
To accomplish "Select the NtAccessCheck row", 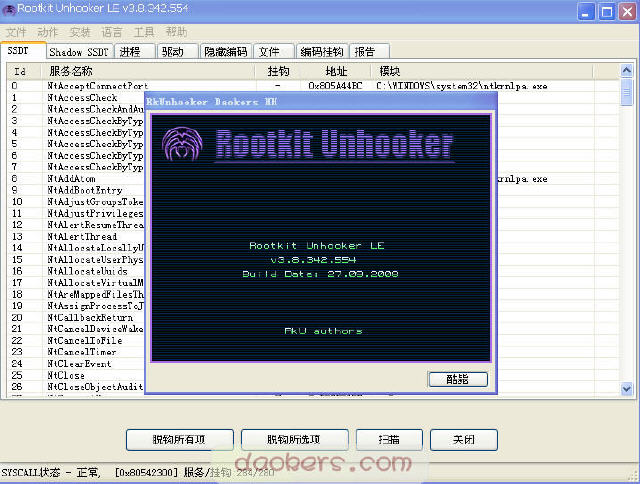I will point(76,98).
